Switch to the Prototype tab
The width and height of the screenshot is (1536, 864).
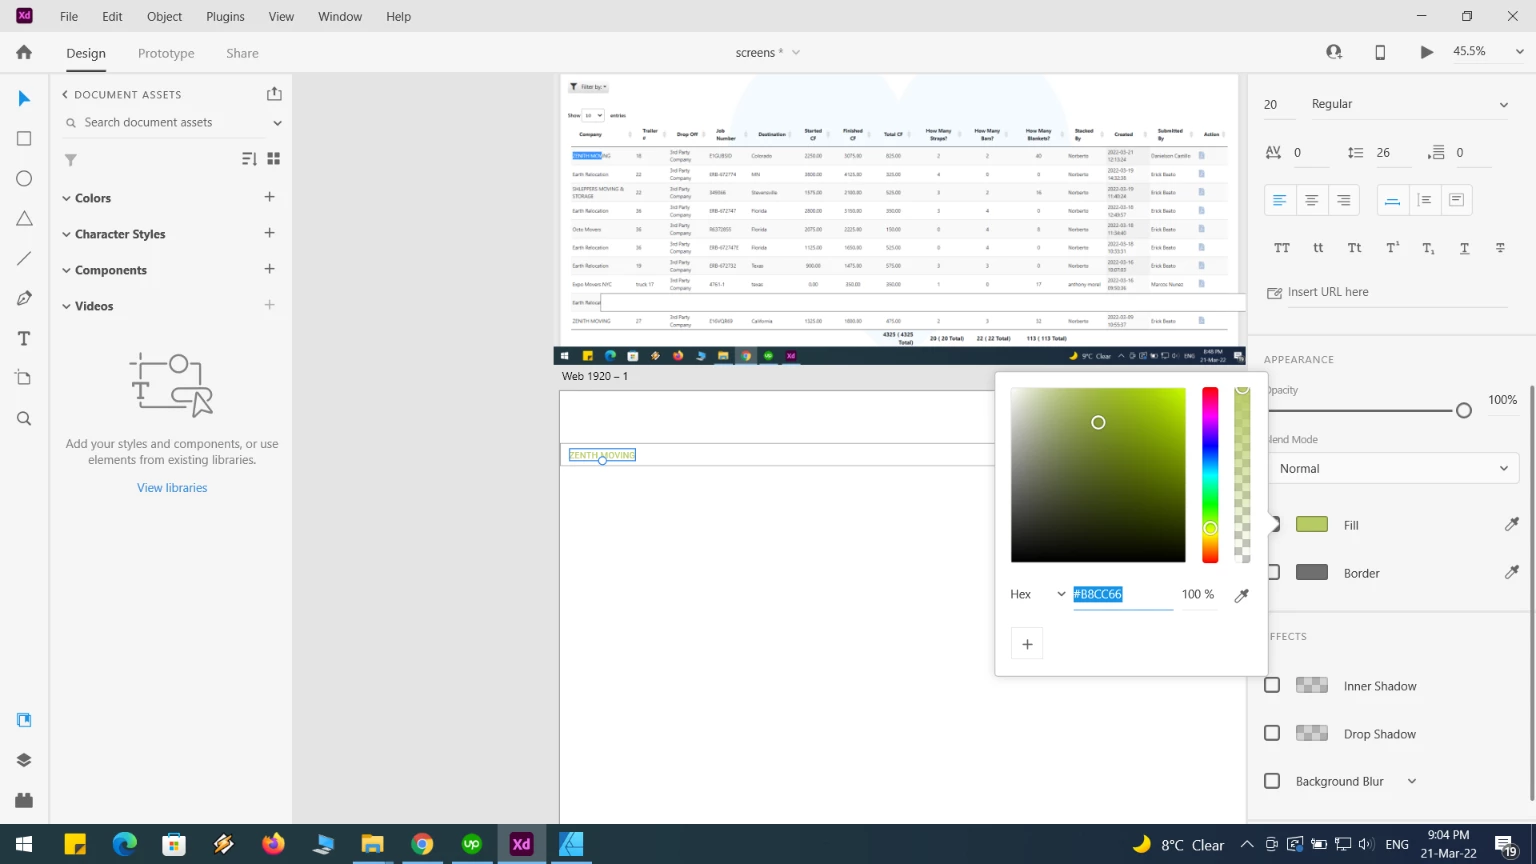click(166, 53)
